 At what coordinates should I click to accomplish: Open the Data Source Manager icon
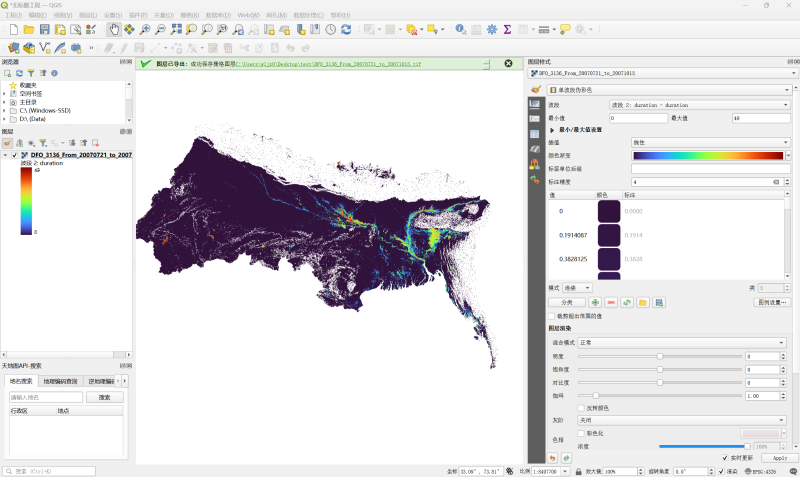[x=14, y=48]
